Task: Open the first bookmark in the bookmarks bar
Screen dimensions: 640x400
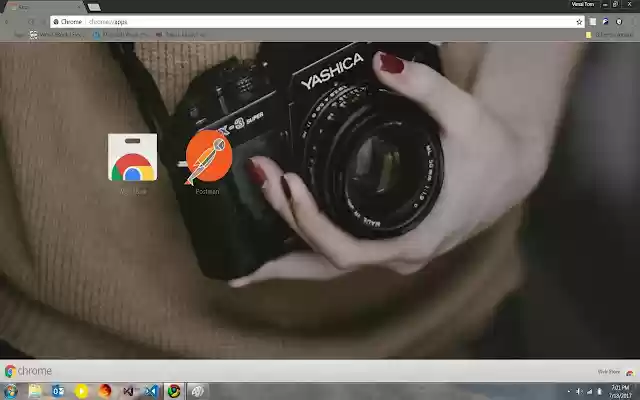Action: (56, 35)
